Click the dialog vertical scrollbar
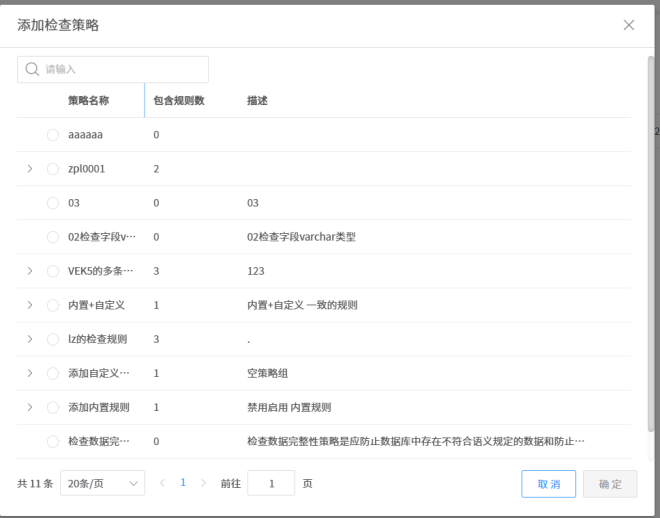Image resolution: width=660 pixels, height=518 pixels. pyautogui.click(x=651, y=244)
